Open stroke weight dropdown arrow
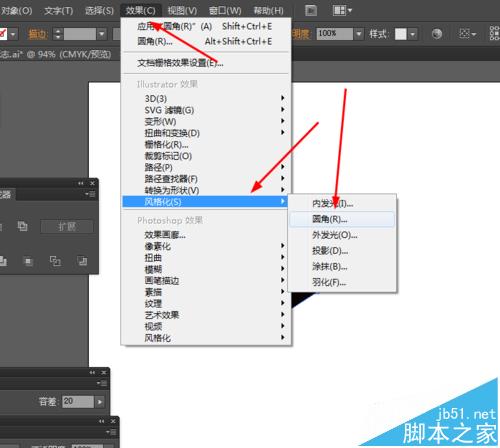The image size is (500, 448). coord(102,34)
